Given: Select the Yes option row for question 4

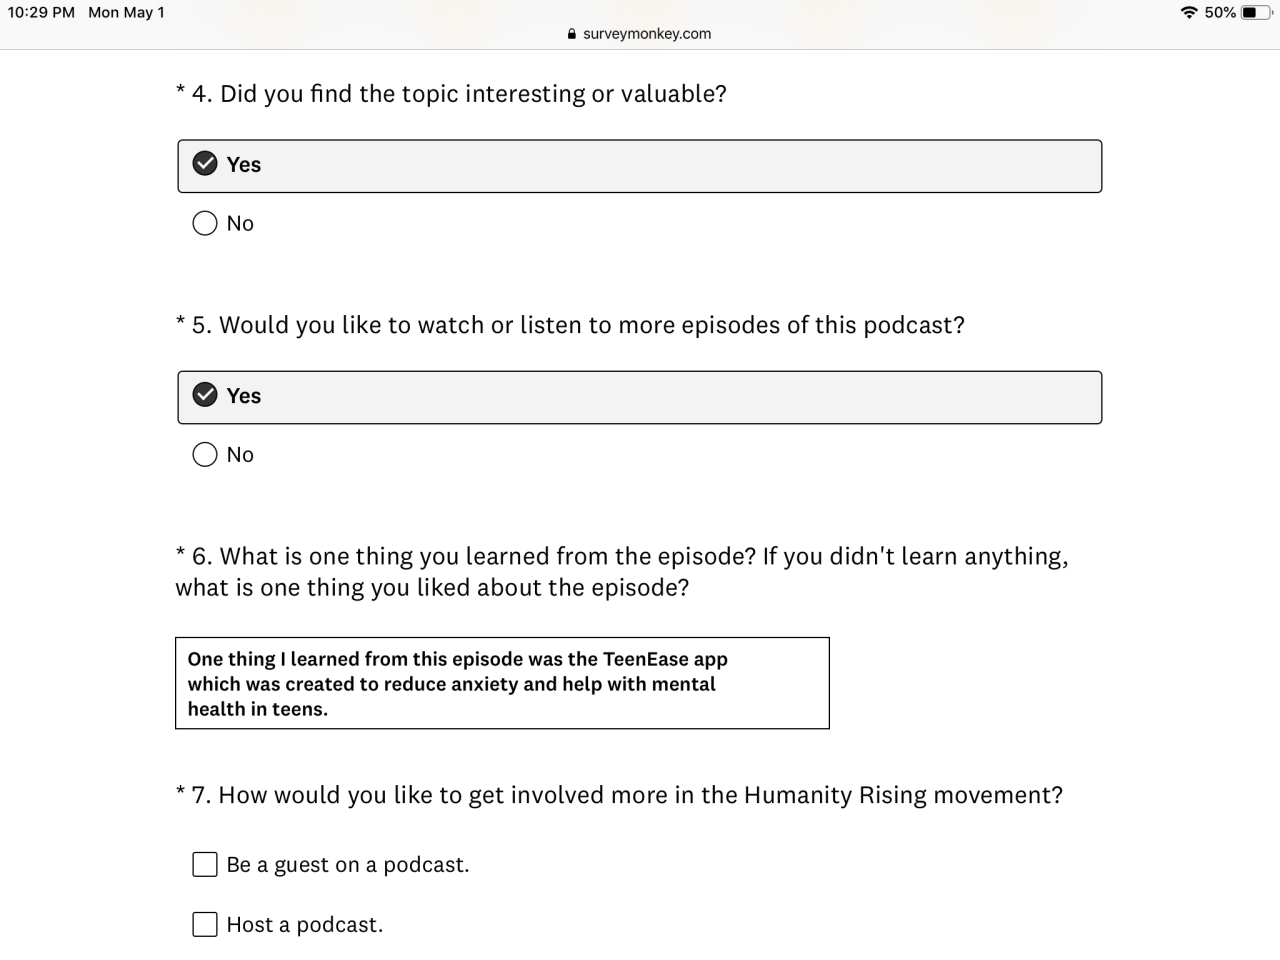Looking at the screenshot, I should [640, 166].
